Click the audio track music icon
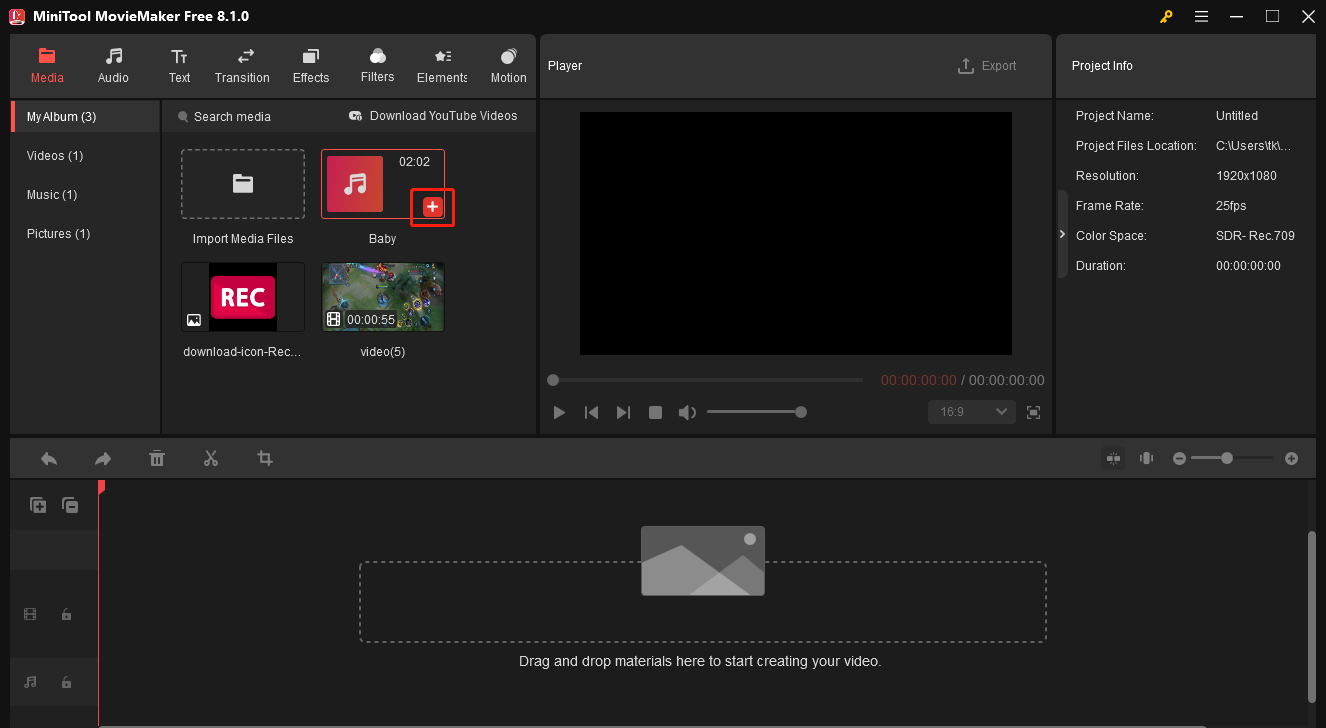The width and height of the screenshot is (1326, 728). click(x=30, y=682)
